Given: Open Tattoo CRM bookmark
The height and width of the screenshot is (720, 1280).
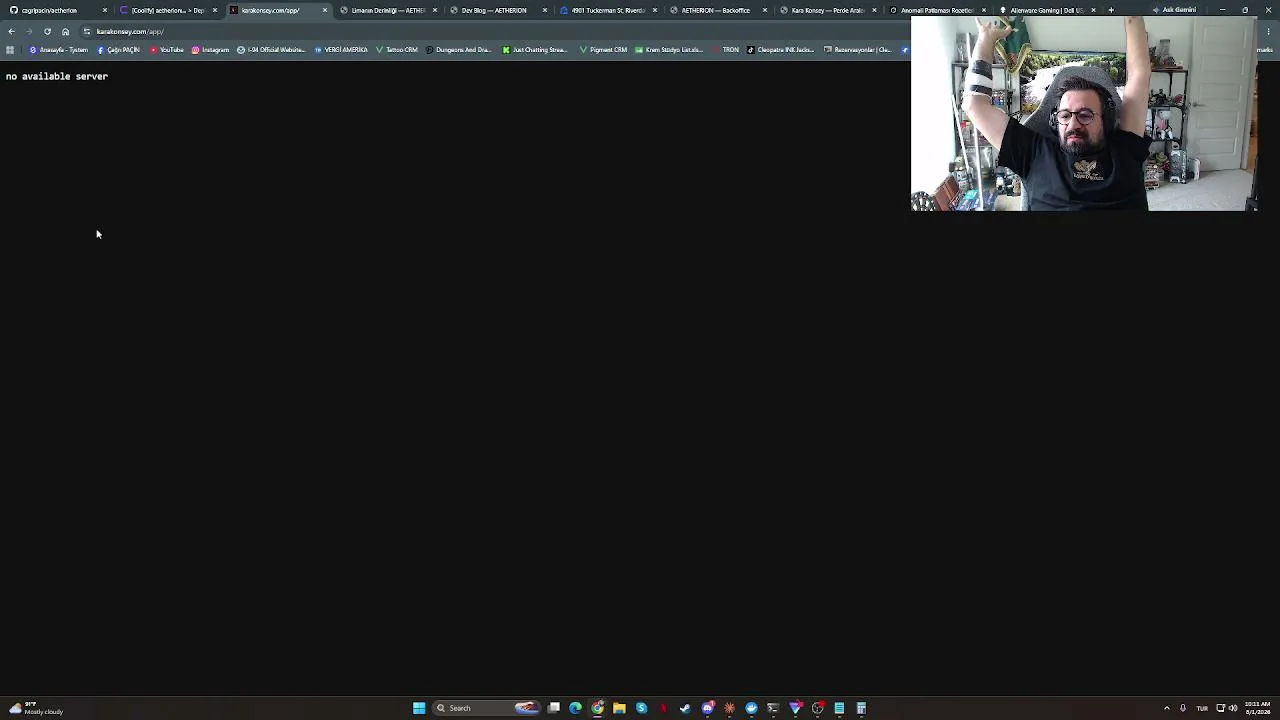Looking at the screenshot, I should [x=397, y=49].
